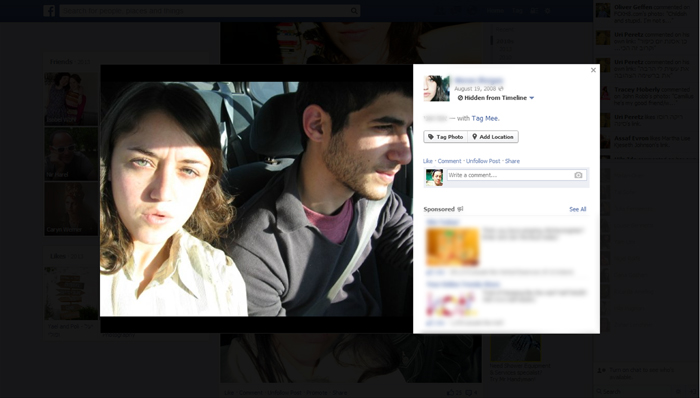Click the Add Location button
This screenshot has width=700, height=398.
[x=493, y=137]
